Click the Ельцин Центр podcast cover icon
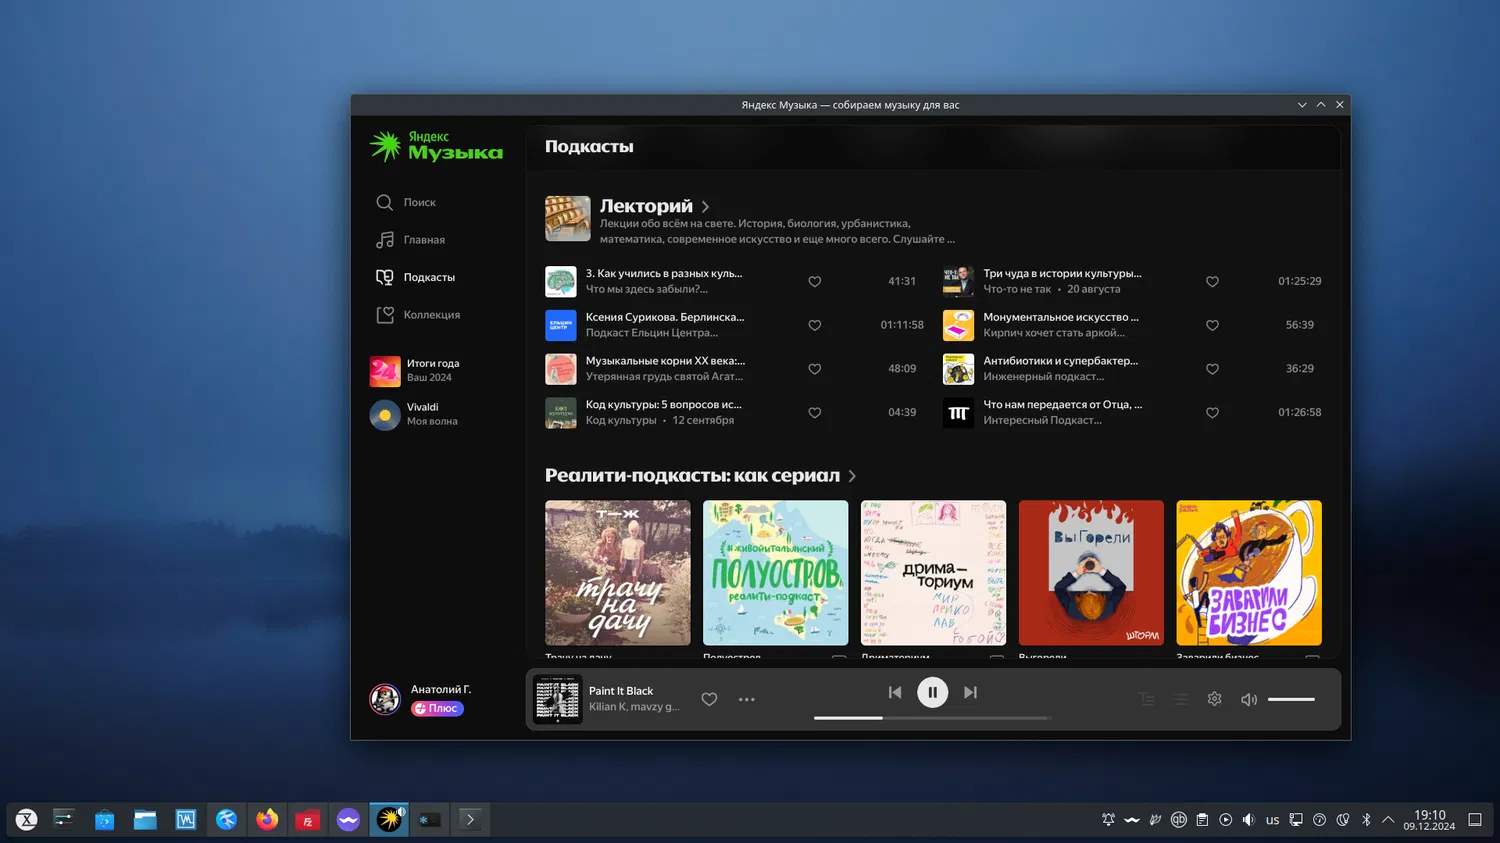This screenshot has width=1500, height=843. 561,325
